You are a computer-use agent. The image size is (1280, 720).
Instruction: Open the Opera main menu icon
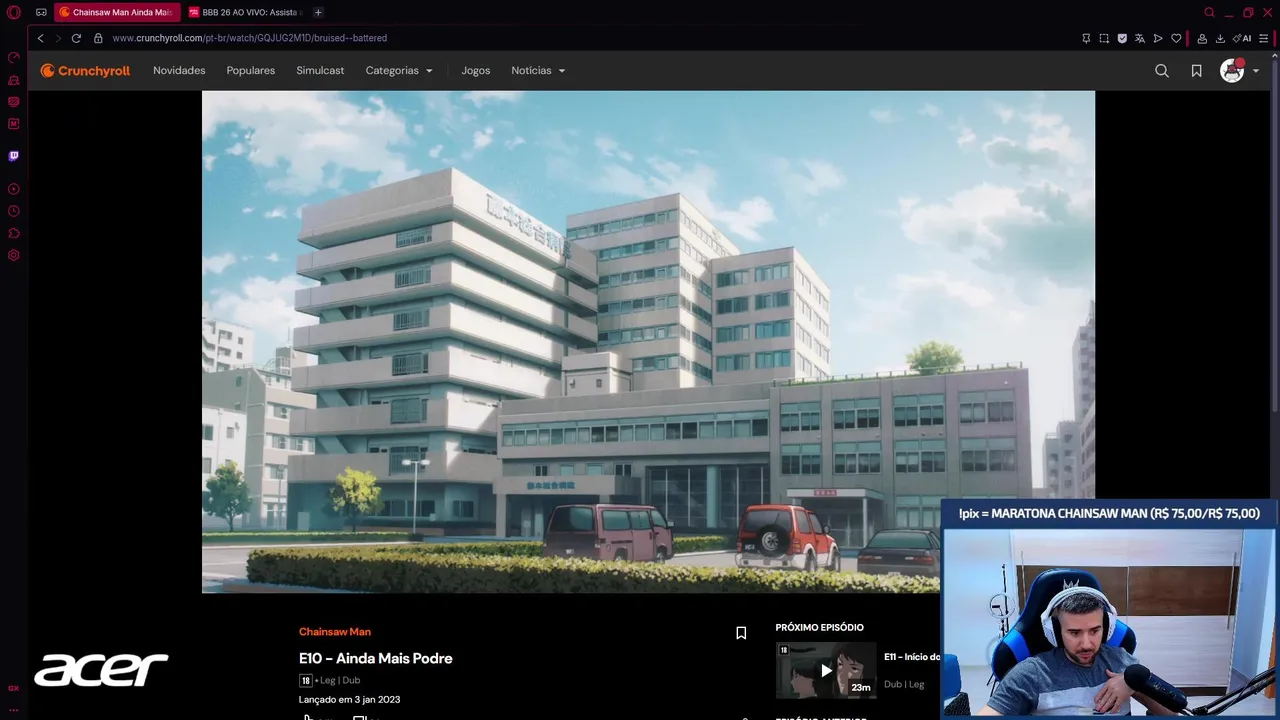coord(14,12)
